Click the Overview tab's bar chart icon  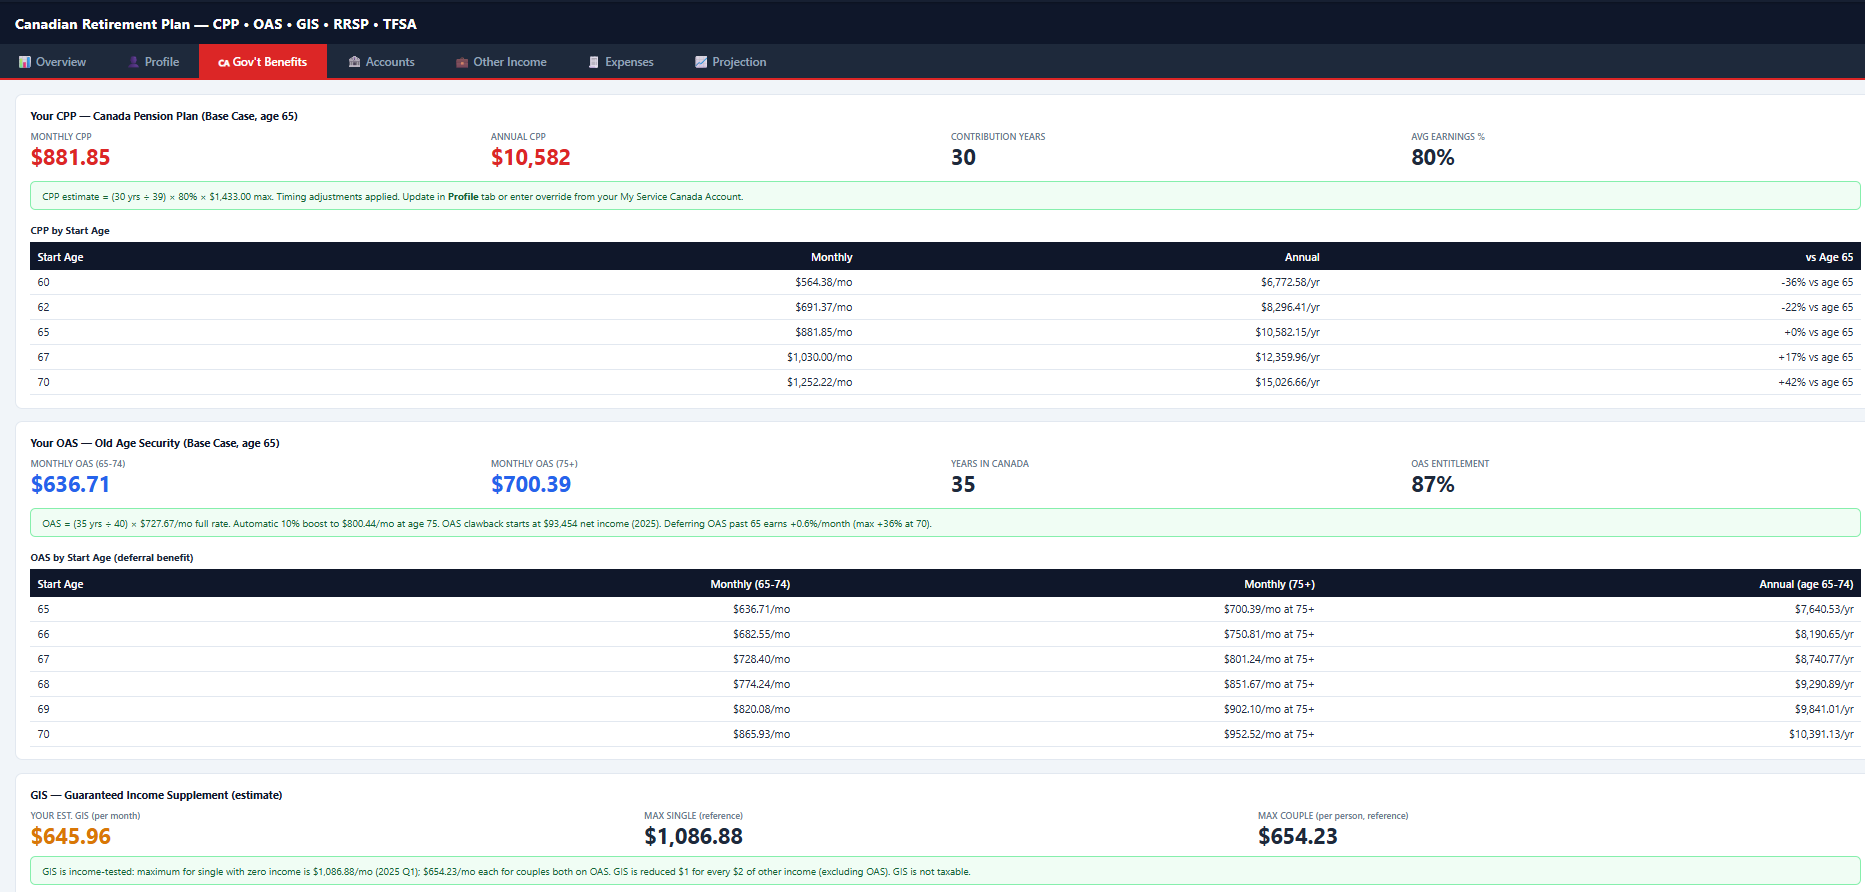click(25, 62)
